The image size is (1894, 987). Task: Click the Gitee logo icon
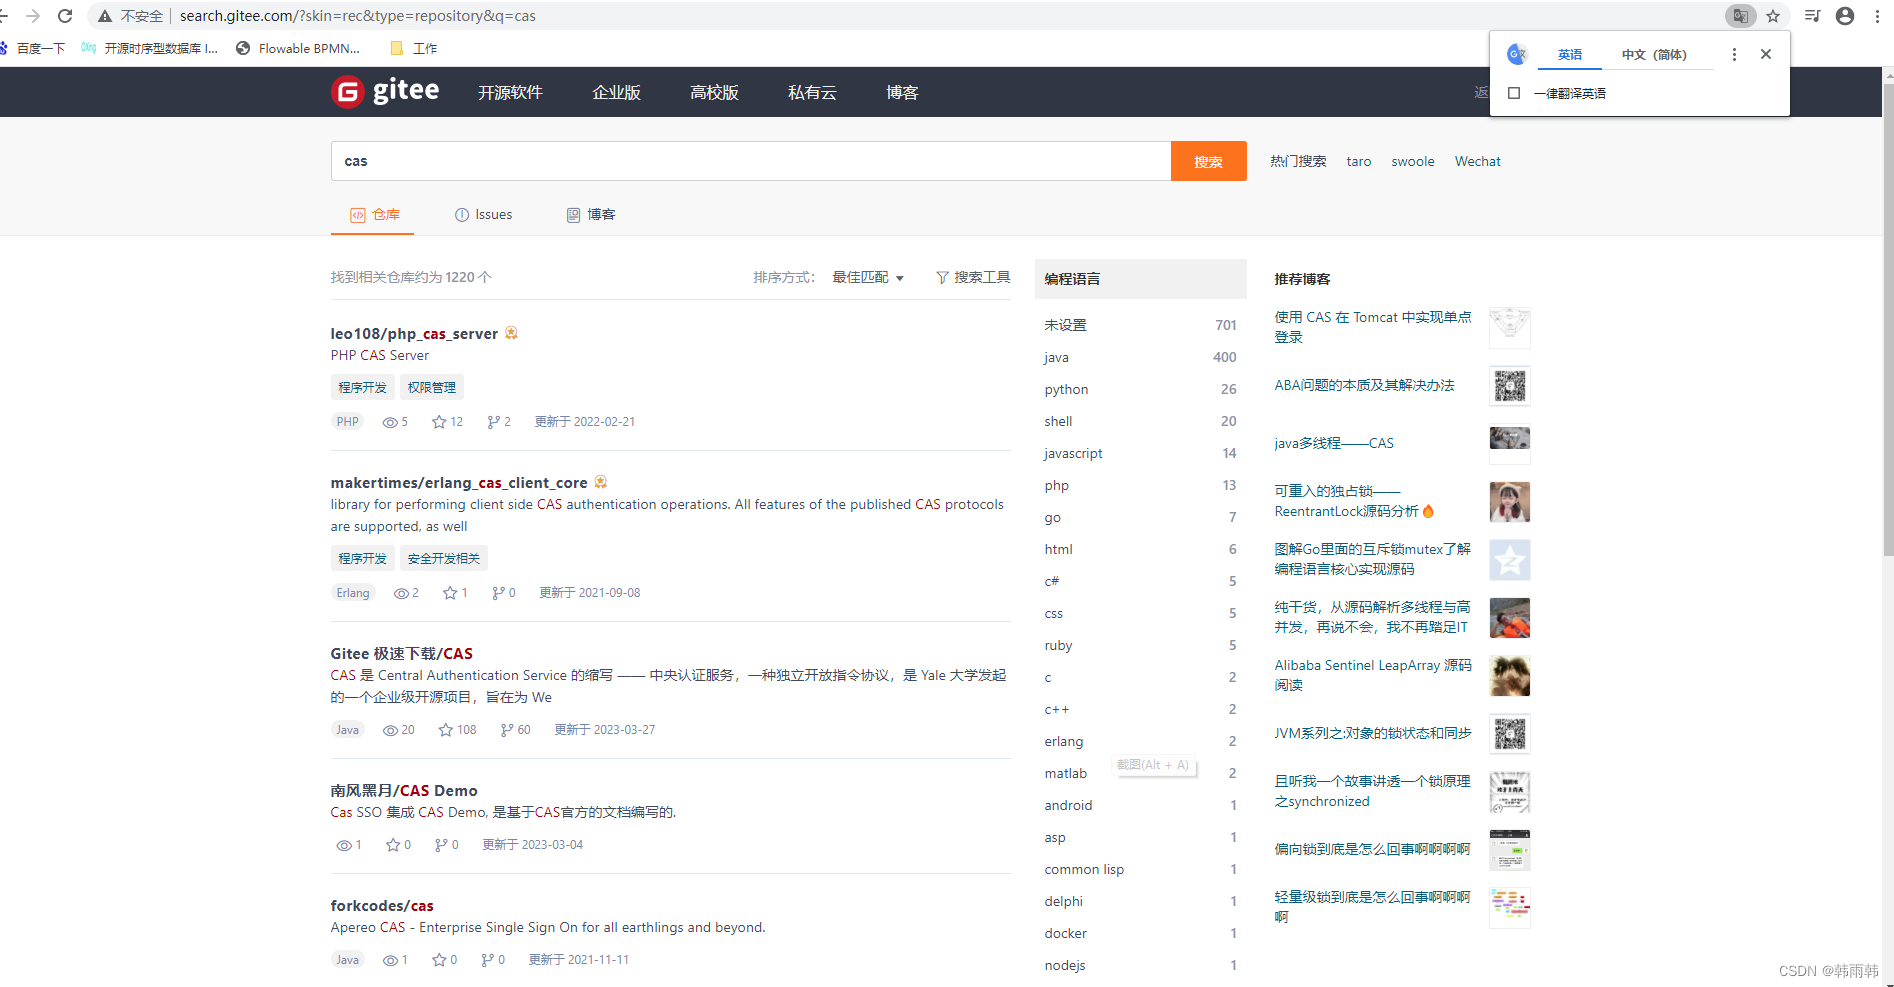(x=346, y=92)
